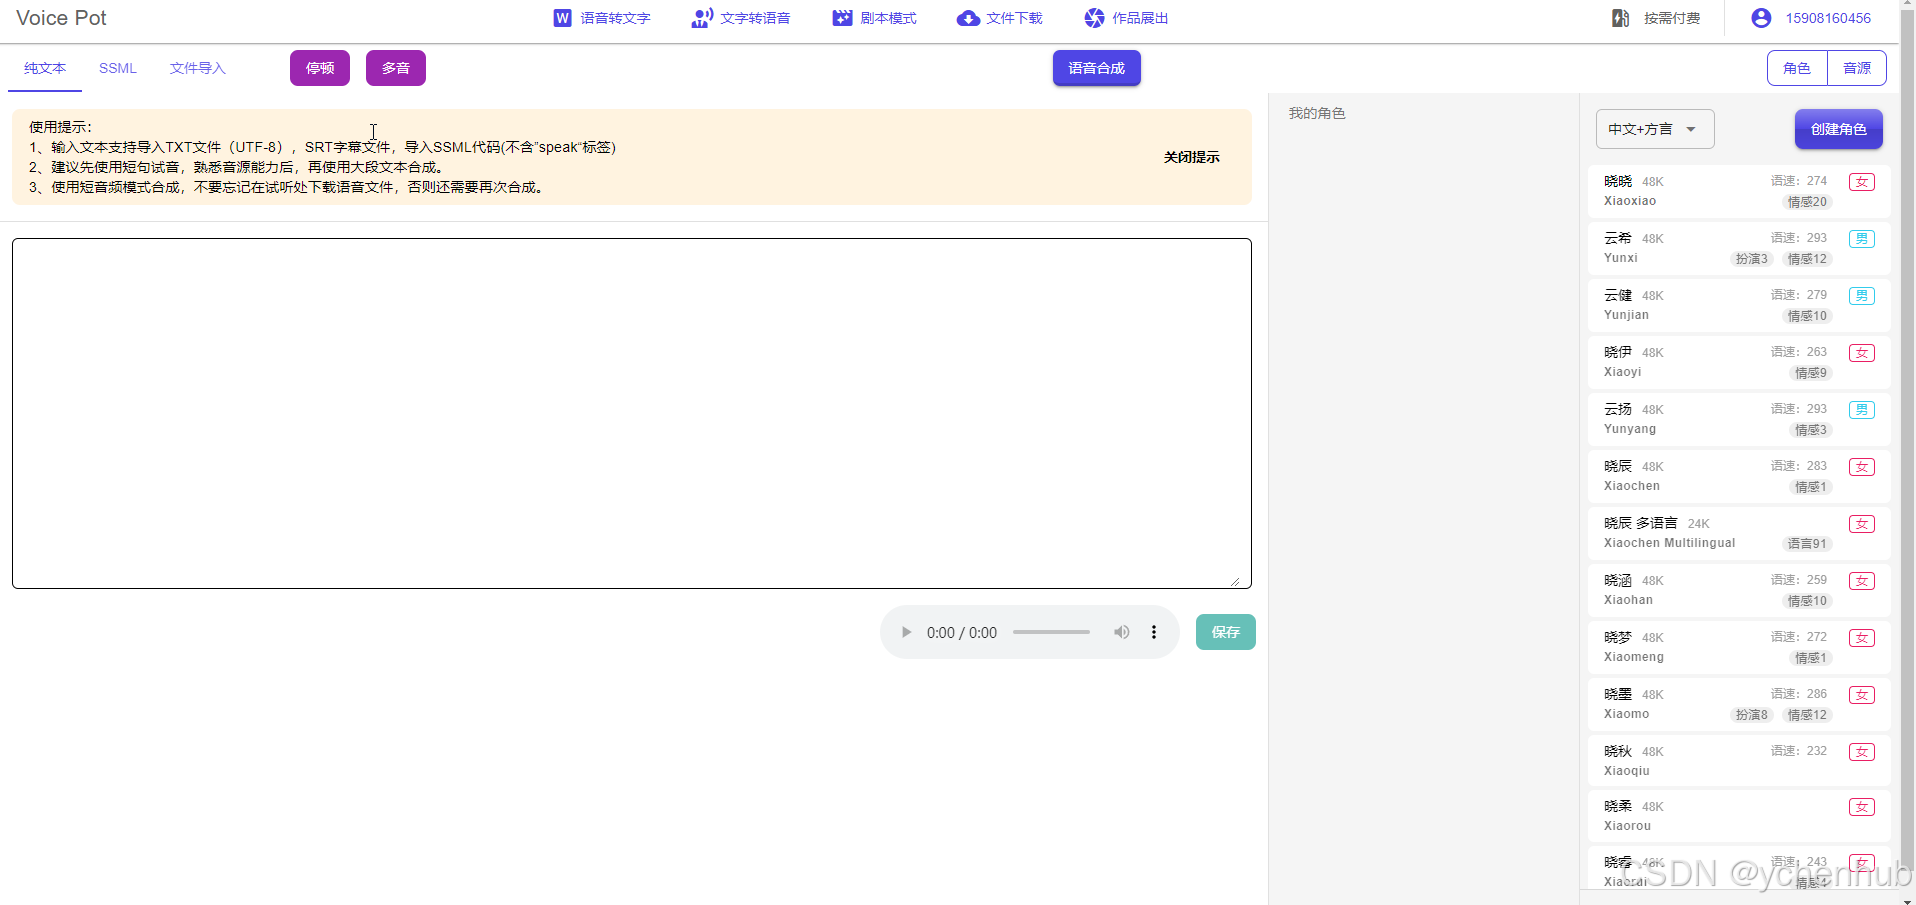Click the 情感20 tag on Xiaoxiao
The width and height of the screenshot is (1916, 905).
click(1807, 202)
